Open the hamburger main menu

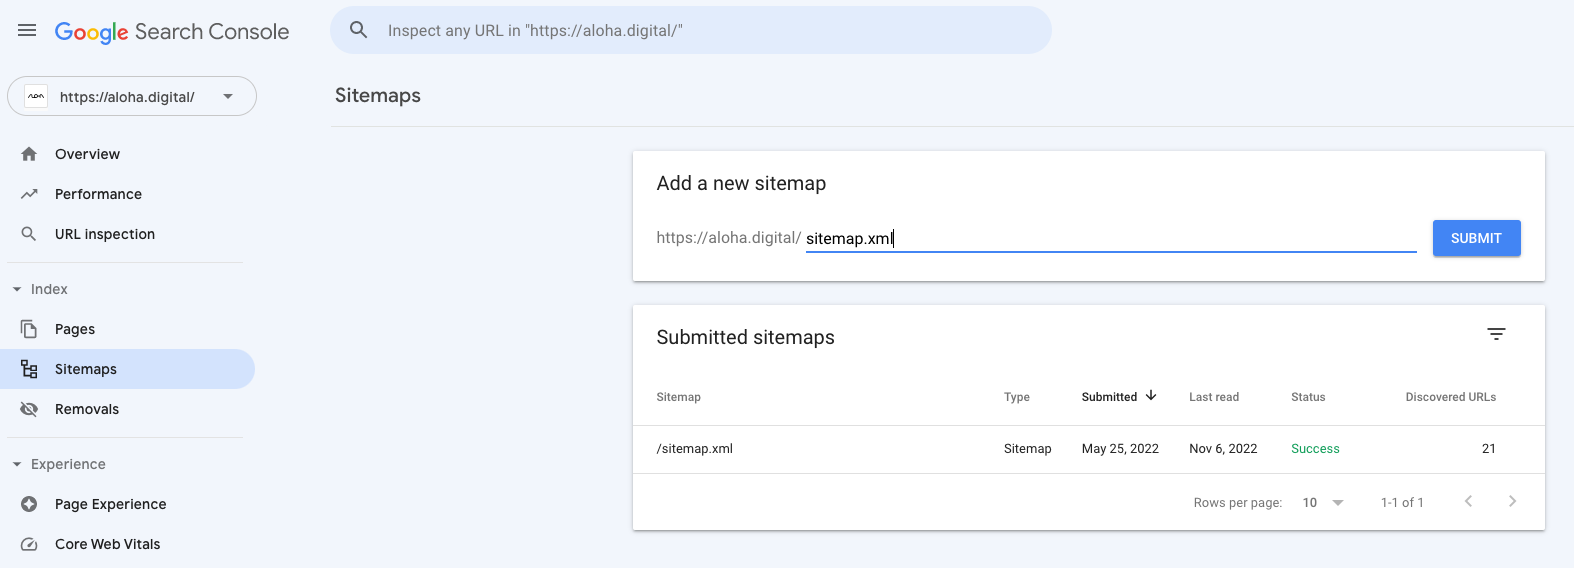[x=27, y=31]
